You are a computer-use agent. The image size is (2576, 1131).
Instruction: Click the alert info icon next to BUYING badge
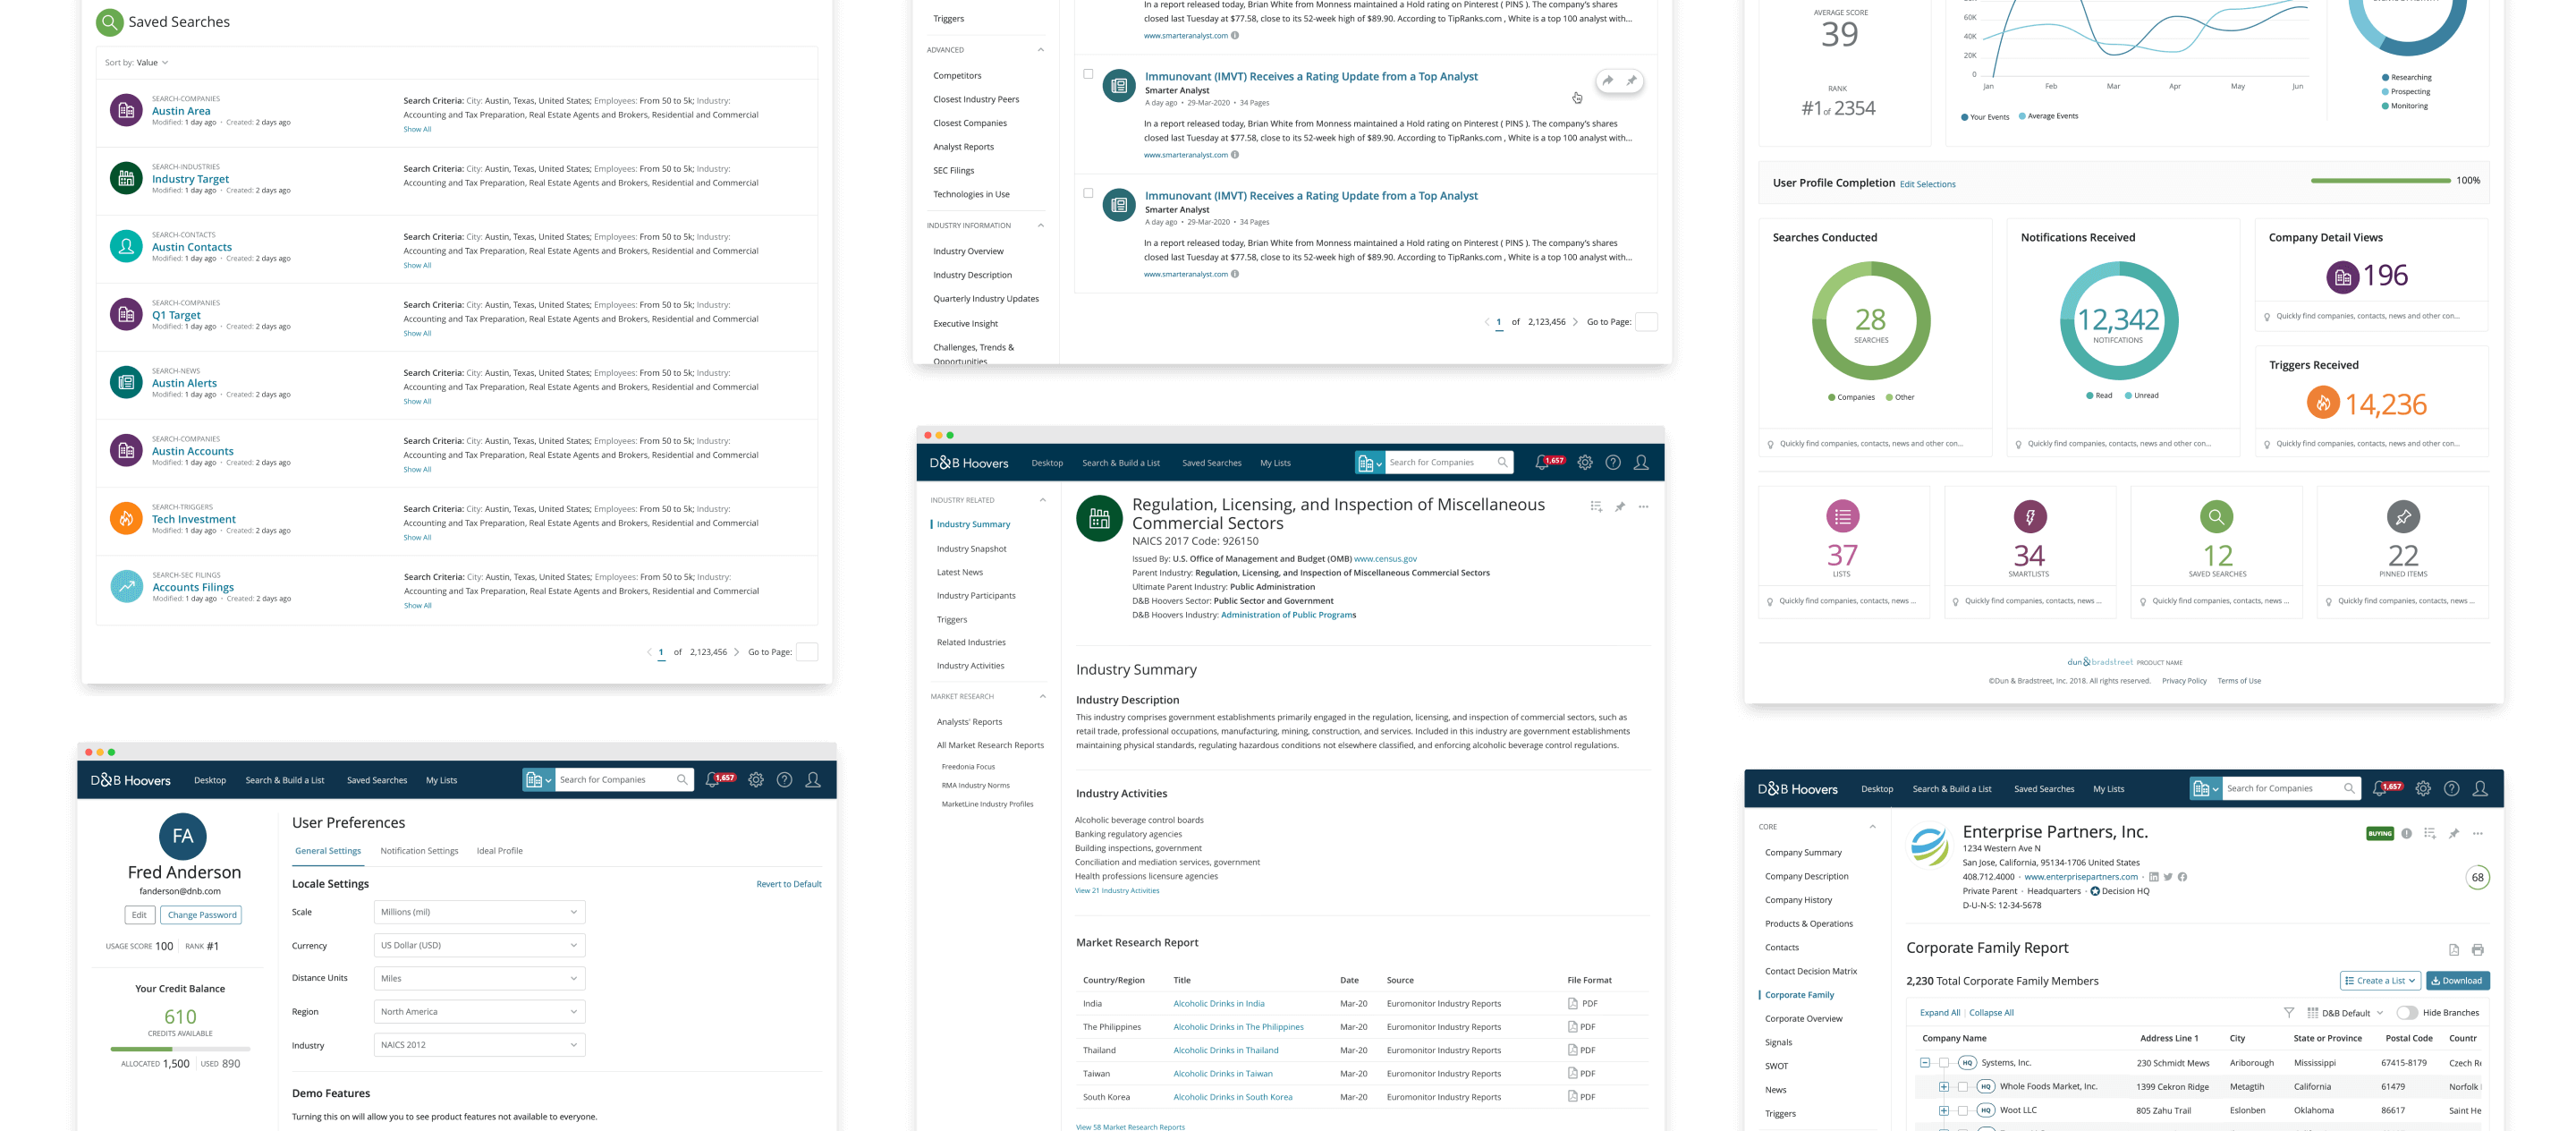point(2406,833)
